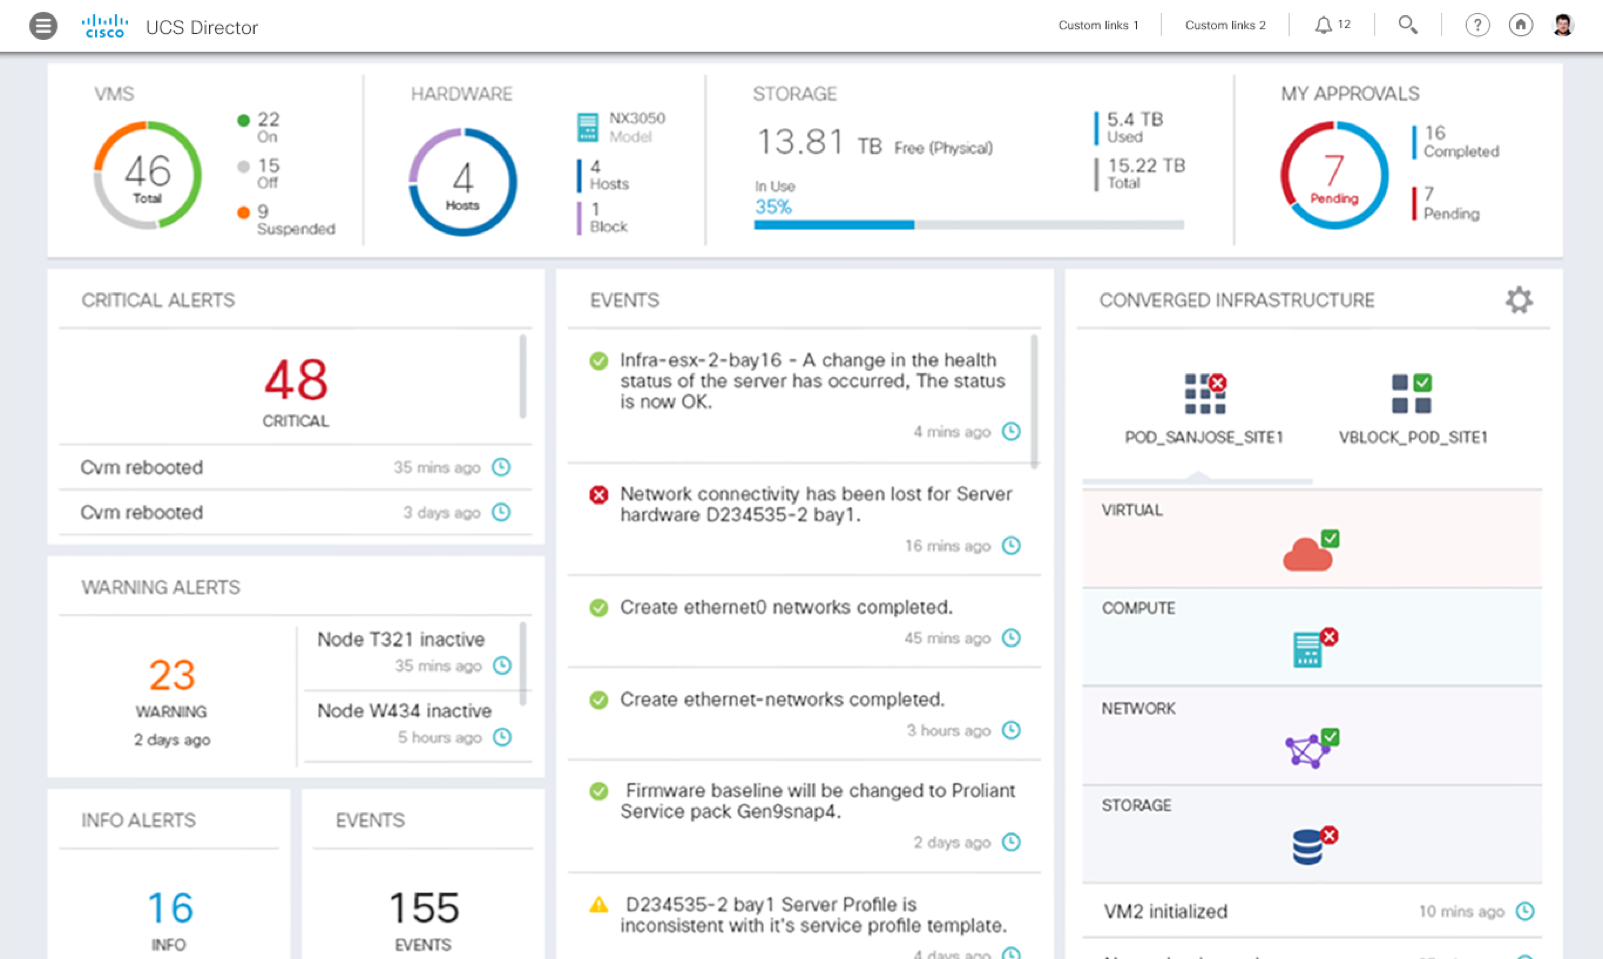Click the Cisco logo
Screen dimensions: 1603x959
(x=105, y=26)
